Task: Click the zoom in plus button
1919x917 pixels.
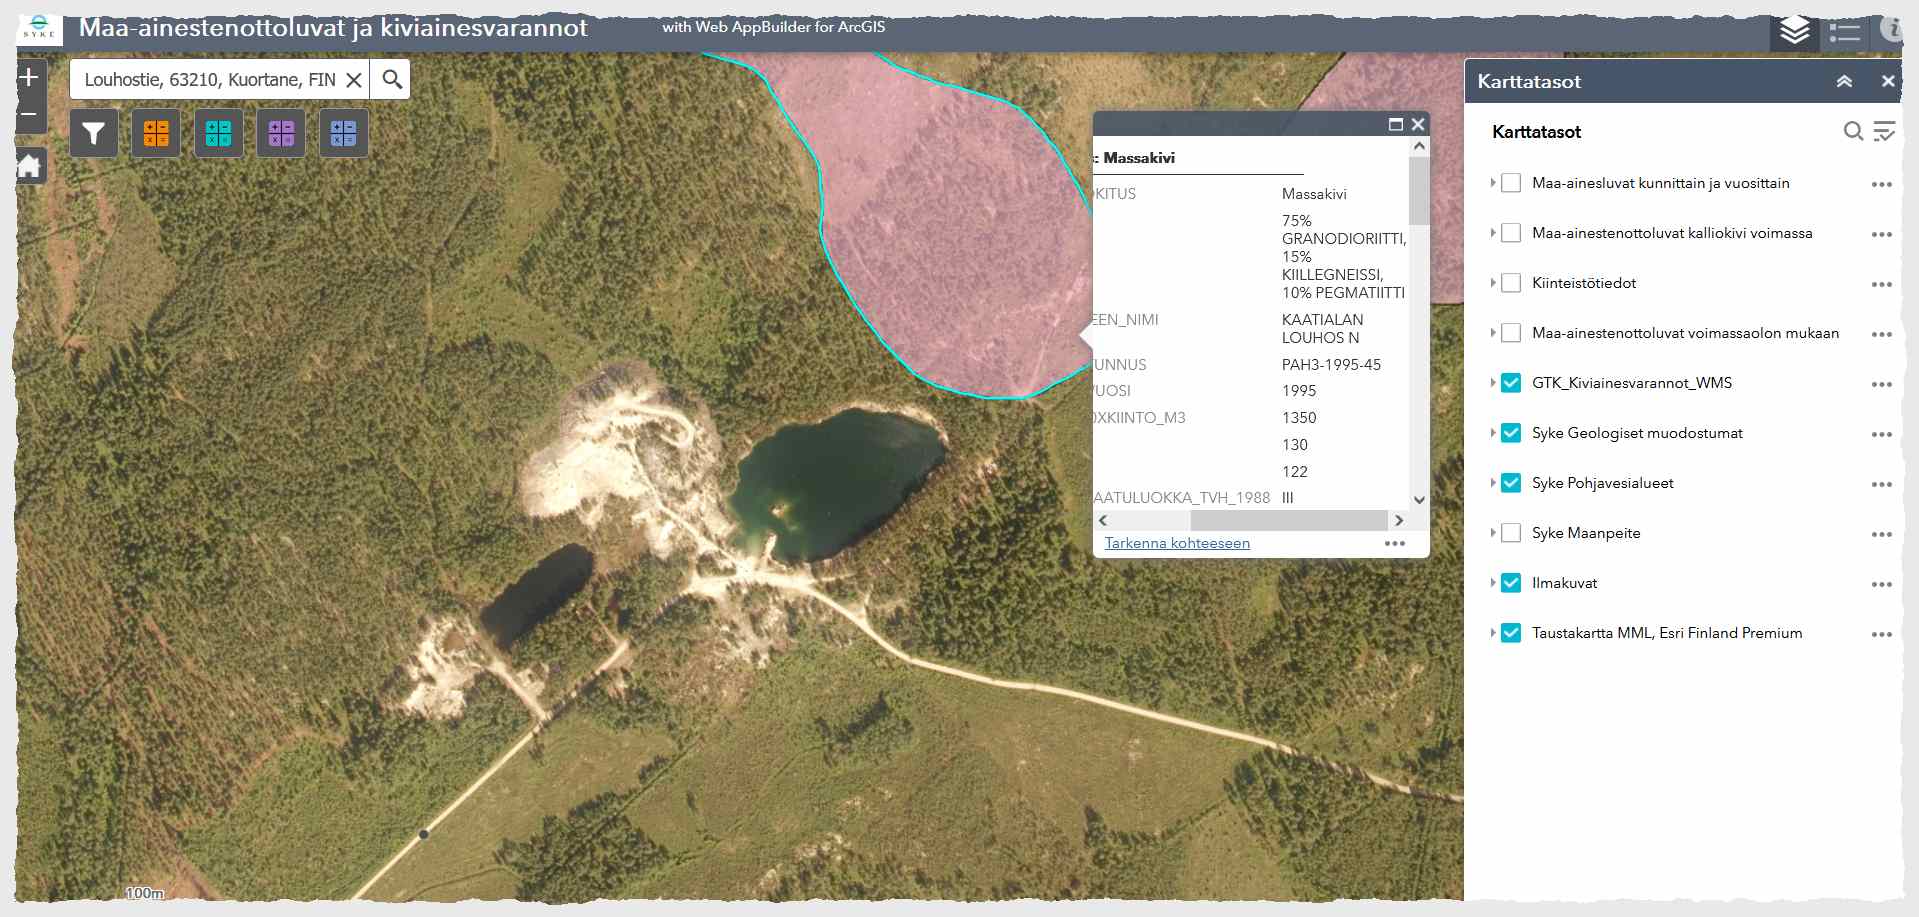Action: [30, 78]
